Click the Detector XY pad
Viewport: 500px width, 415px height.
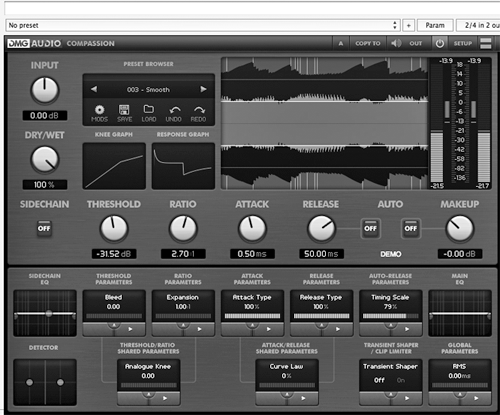[x=45, y=382]
